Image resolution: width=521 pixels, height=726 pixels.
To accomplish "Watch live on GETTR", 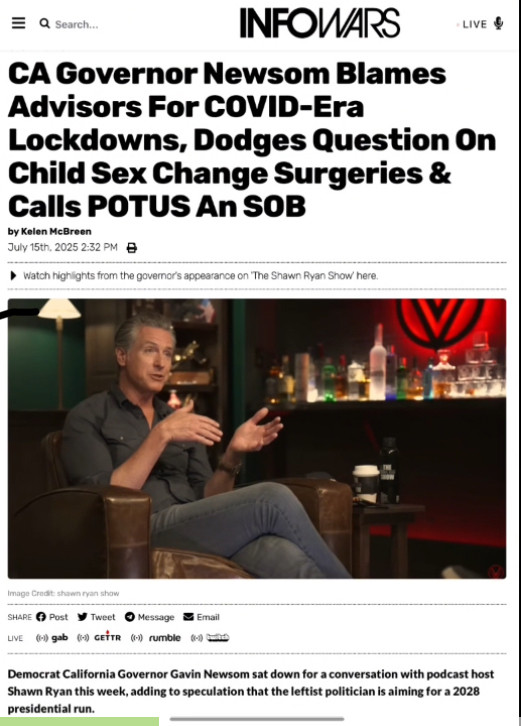I will pyautogui.click(x=99, y=637).
